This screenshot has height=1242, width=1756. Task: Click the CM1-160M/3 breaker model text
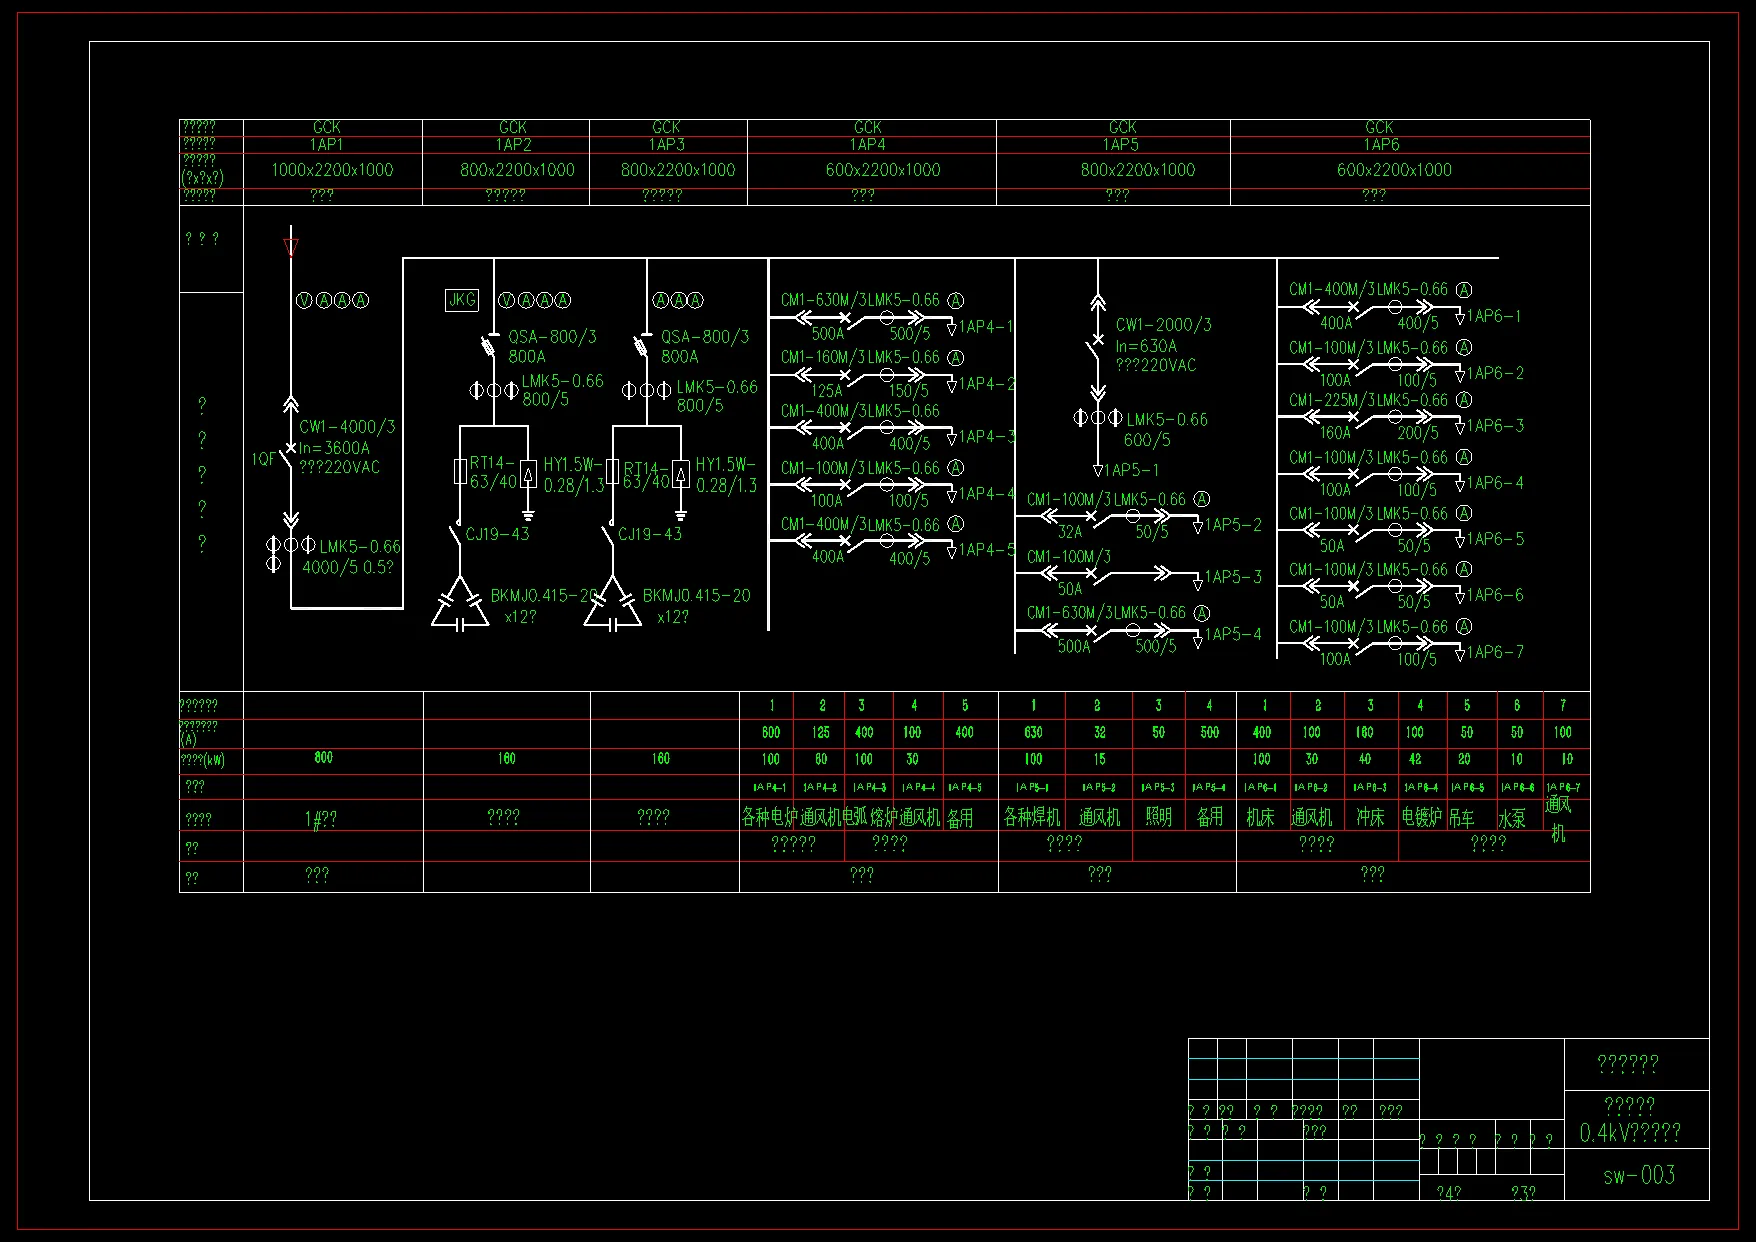tap(823, 357)
